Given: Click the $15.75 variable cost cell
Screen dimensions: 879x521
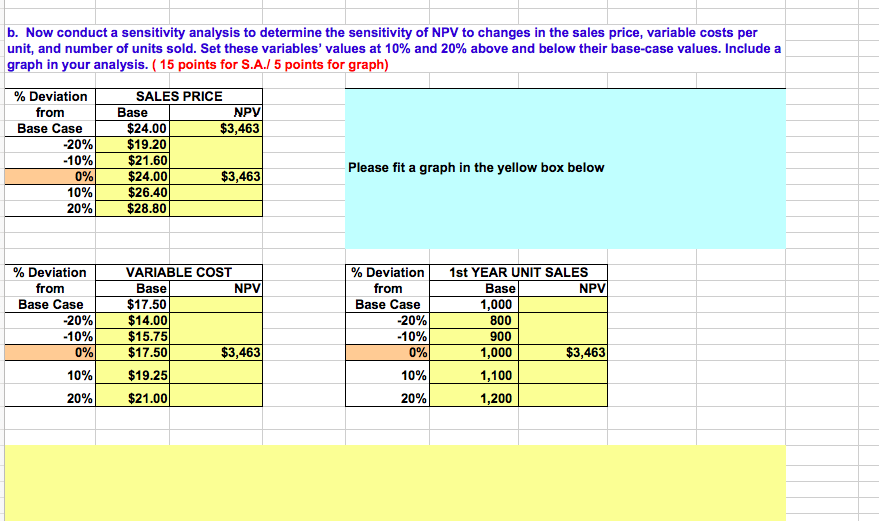Looking at the screenshot, I should coord(132,336).
